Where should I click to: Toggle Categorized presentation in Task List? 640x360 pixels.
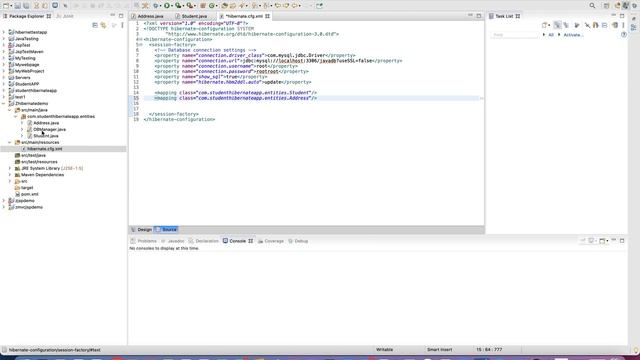pos(557,25)
